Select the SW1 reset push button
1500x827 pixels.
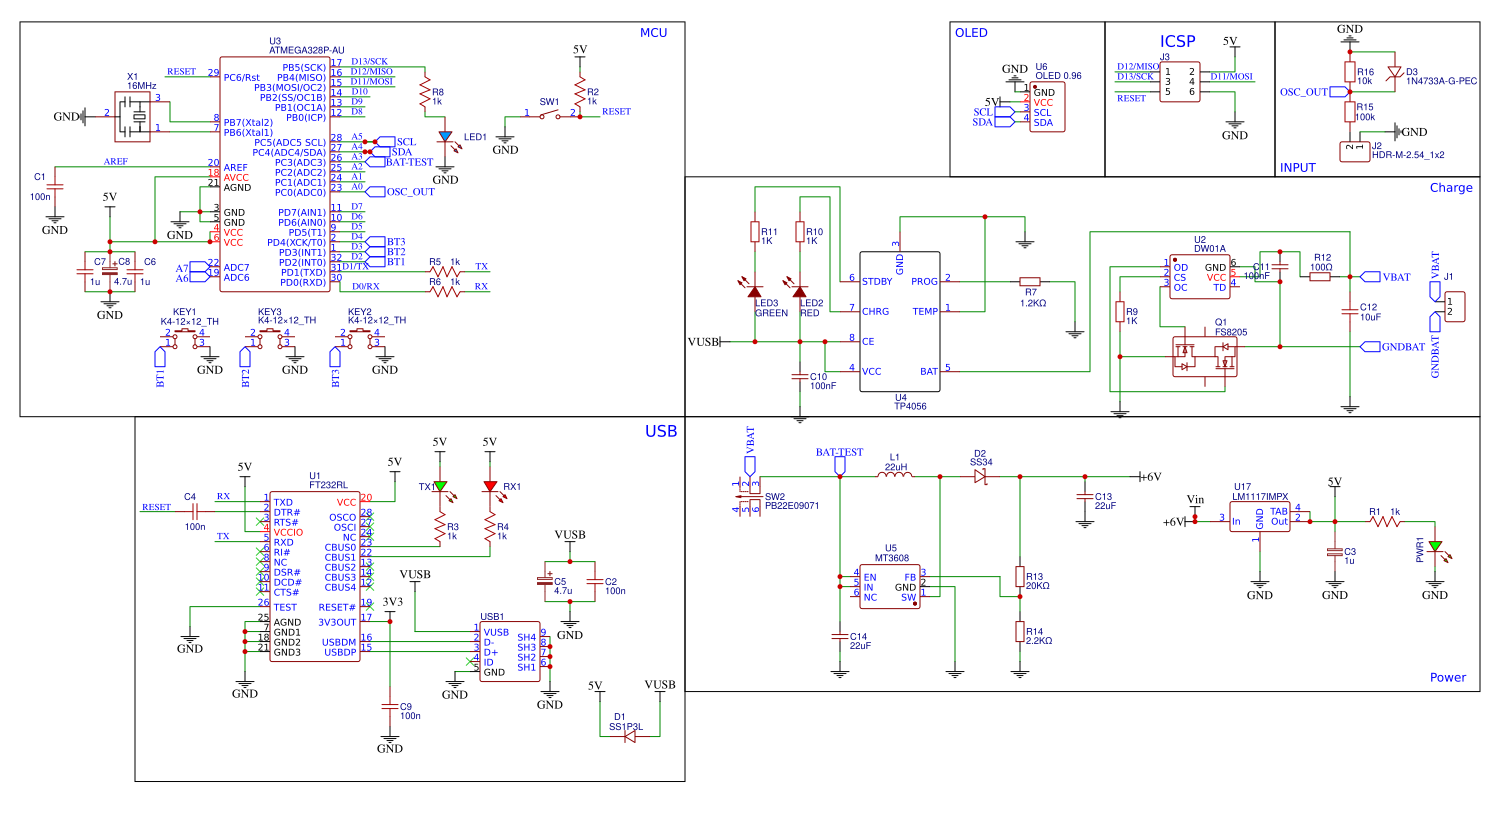(x=550, y=114)
